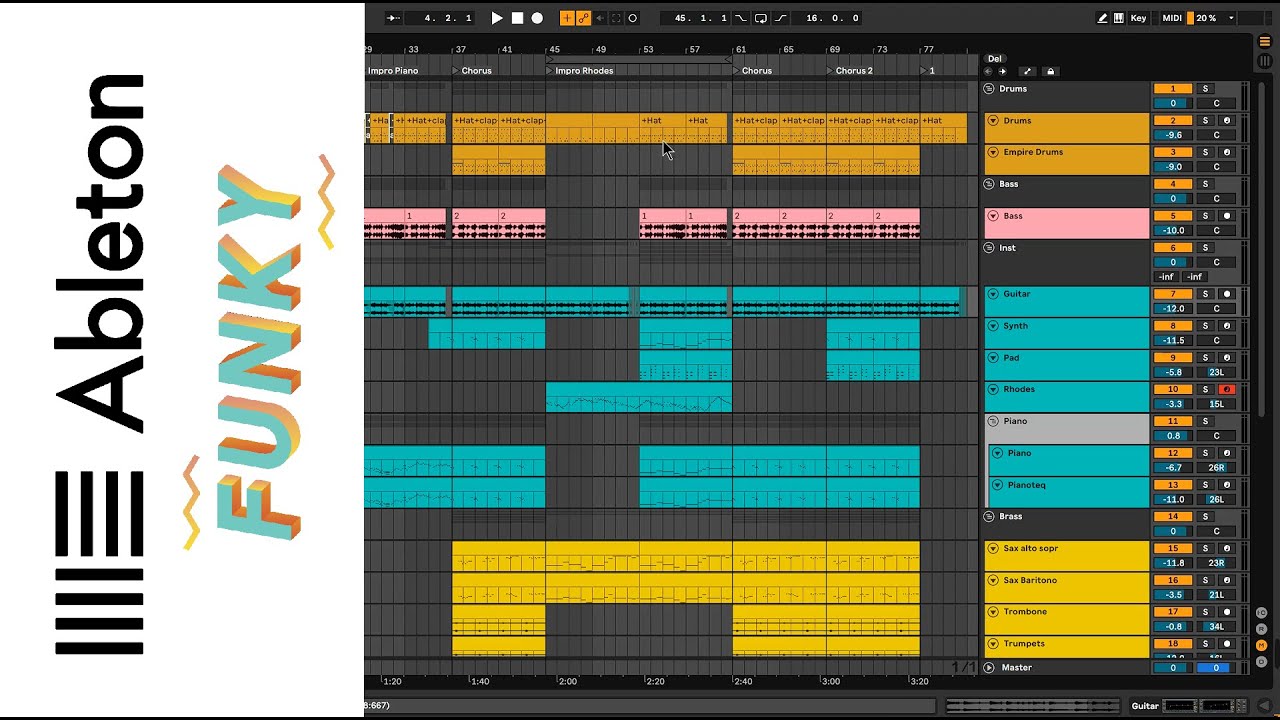1280x720 pixels.
Task: Unfold the Trombone track
Action: [x=993, y=612]
